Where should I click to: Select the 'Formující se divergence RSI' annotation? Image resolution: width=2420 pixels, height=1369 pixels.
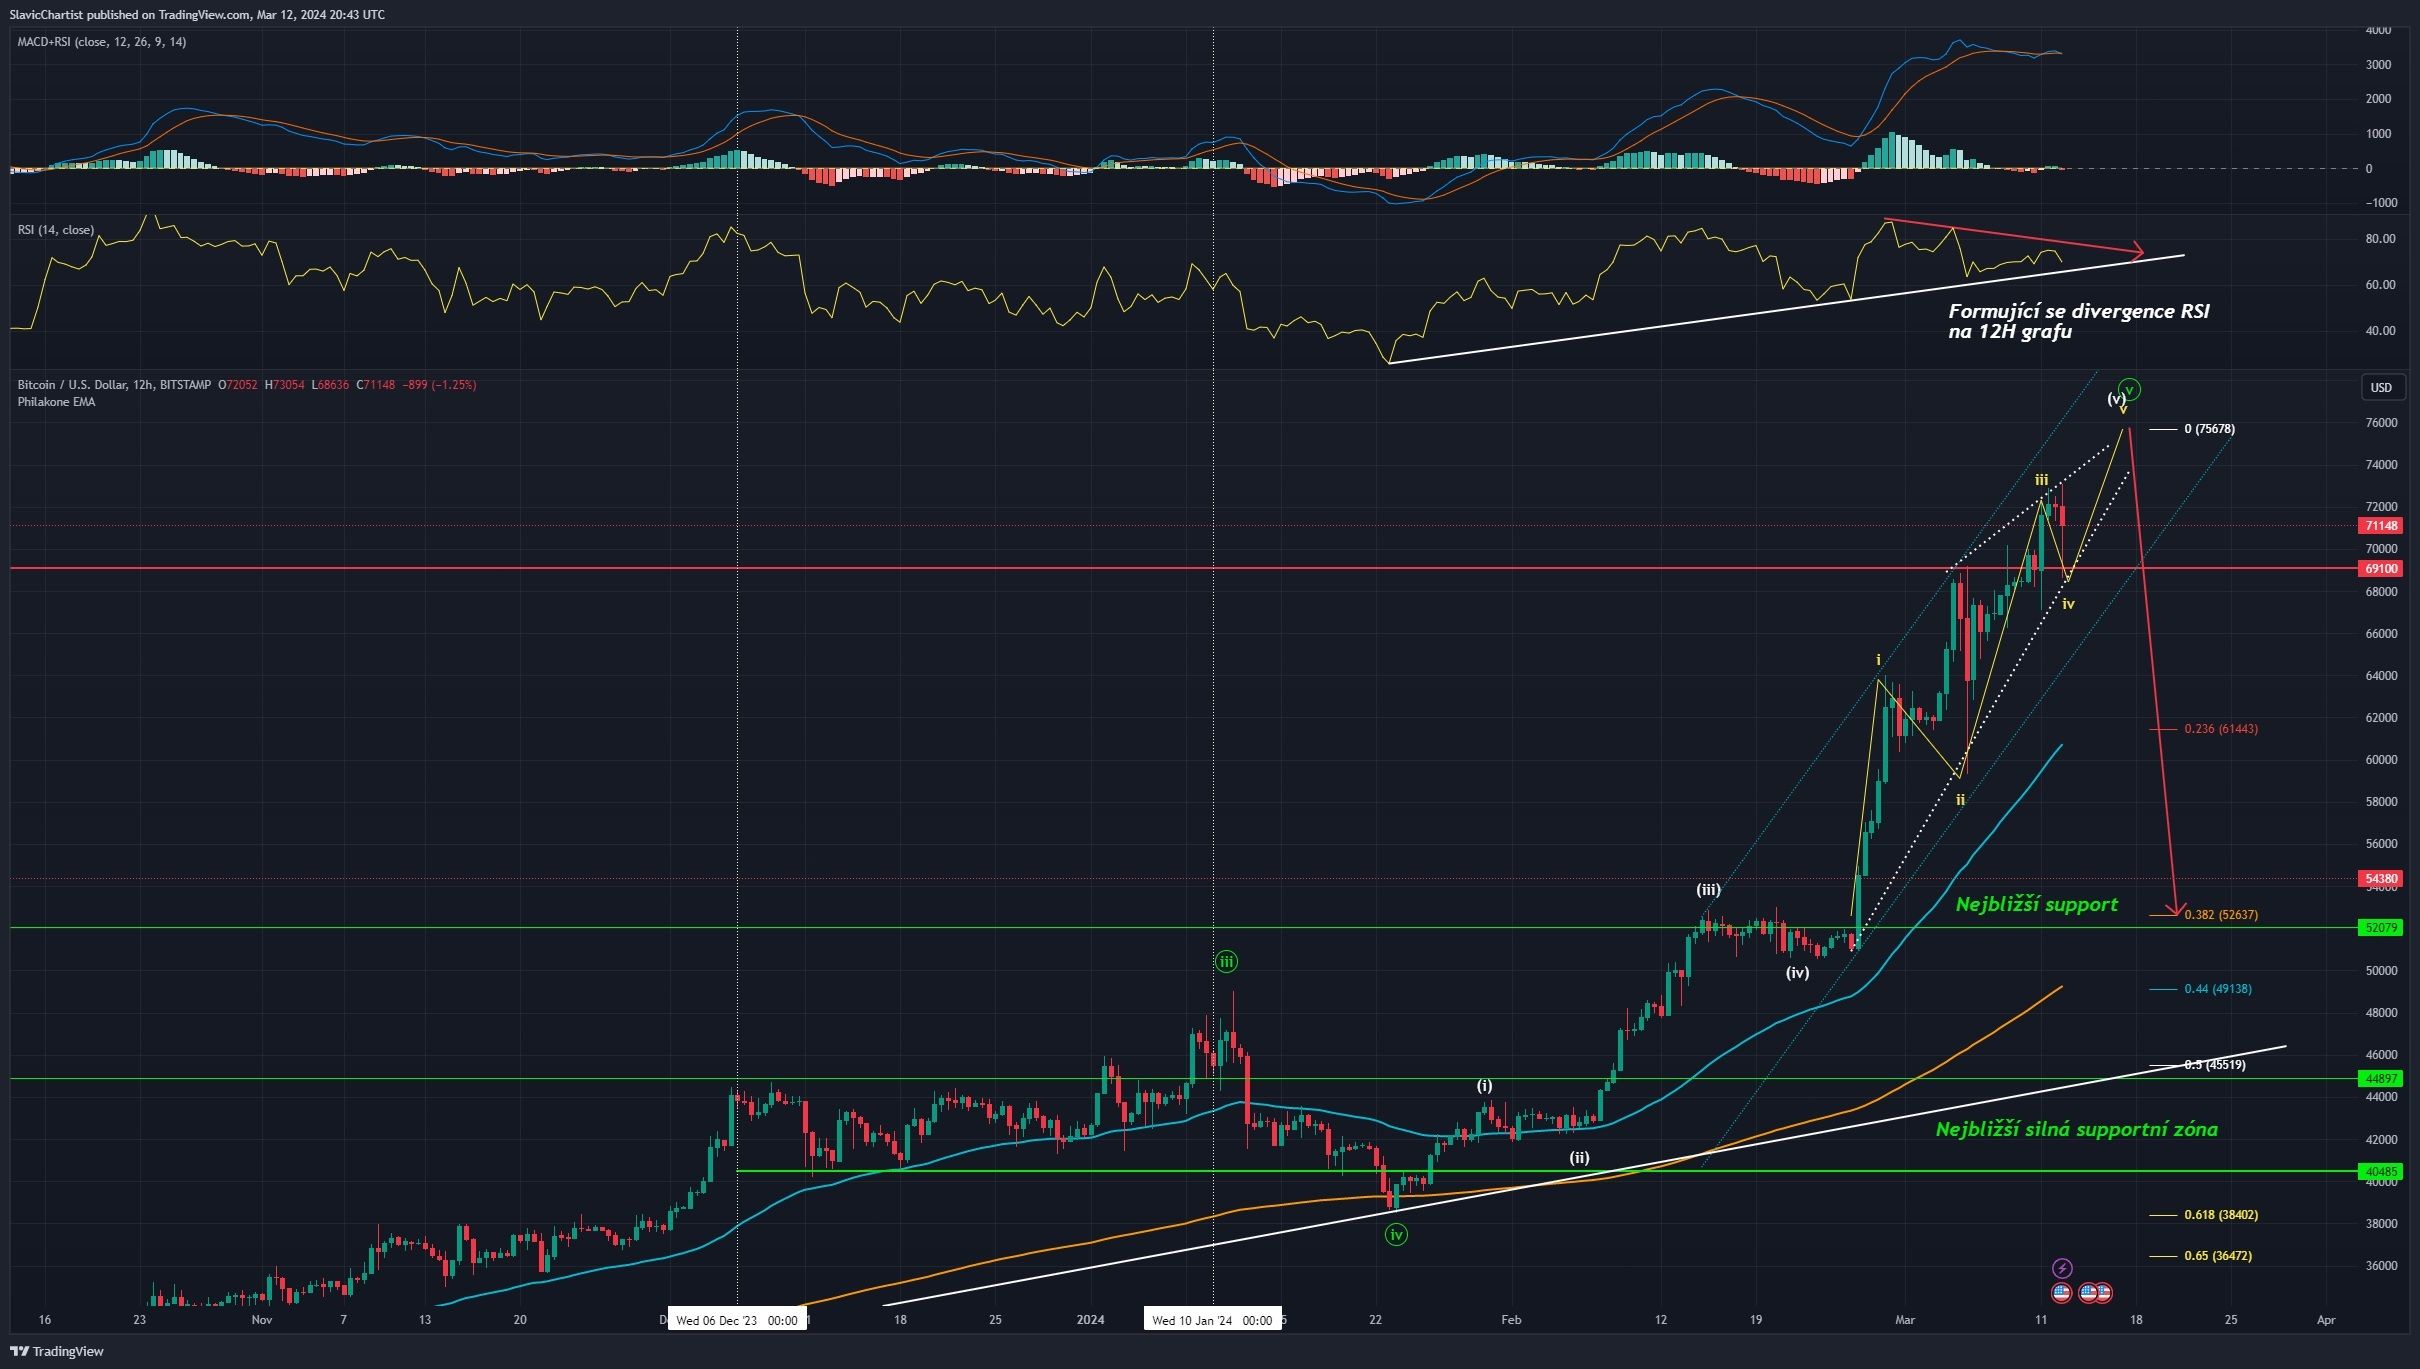point(2079,321)
